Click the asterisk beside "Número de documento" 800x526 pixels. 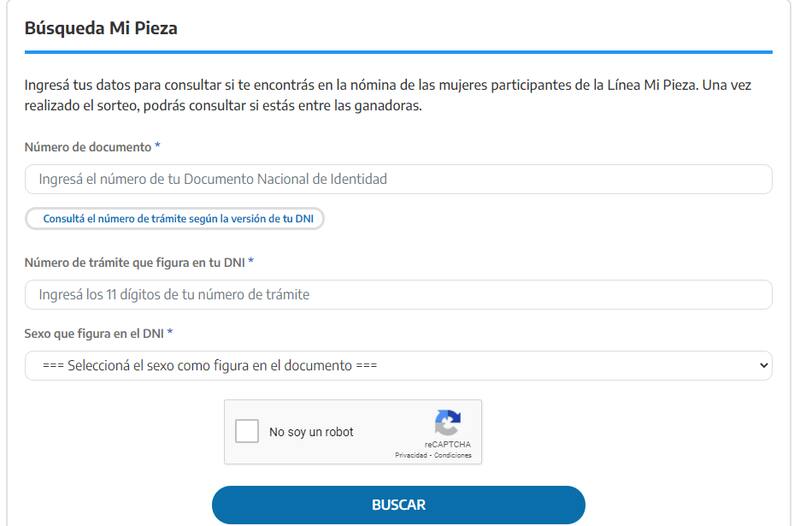pyautogui.click(x=158, y=147)
